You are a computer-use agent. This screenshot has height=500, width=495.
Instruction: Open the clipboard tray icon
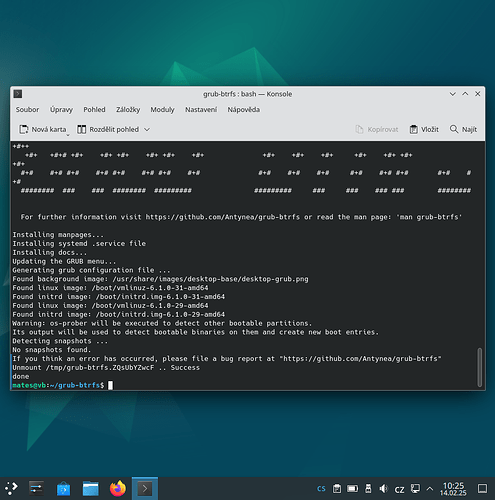(x=337, y=489)
